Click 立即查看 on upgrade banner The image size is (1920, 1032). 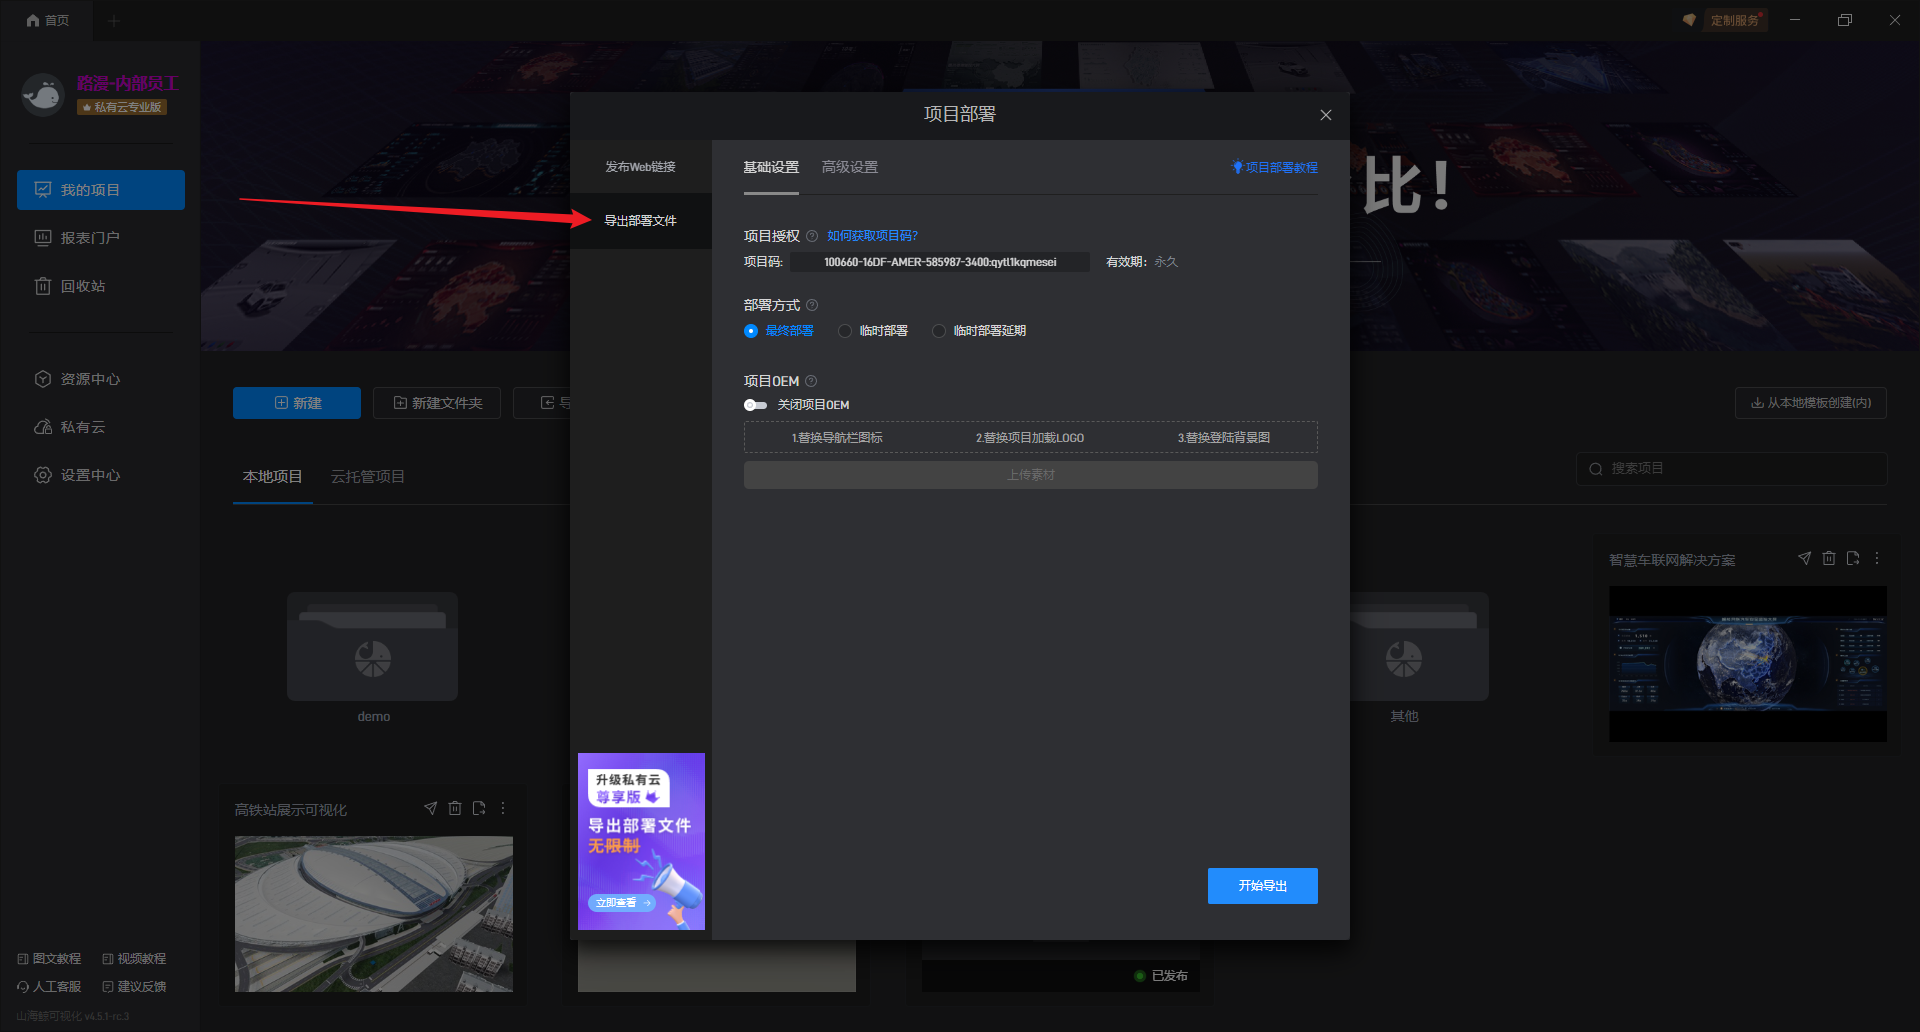coord(622,903)
